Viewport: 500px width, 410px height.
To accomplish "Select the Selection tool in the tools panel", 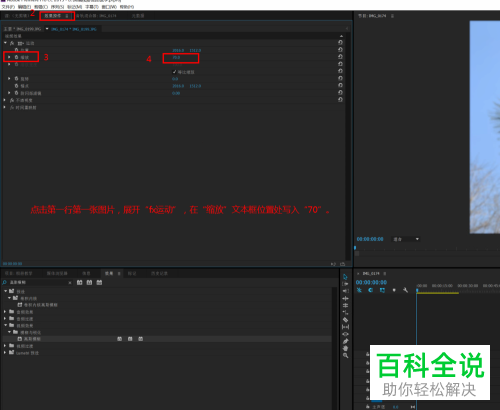I will (345, 277).
